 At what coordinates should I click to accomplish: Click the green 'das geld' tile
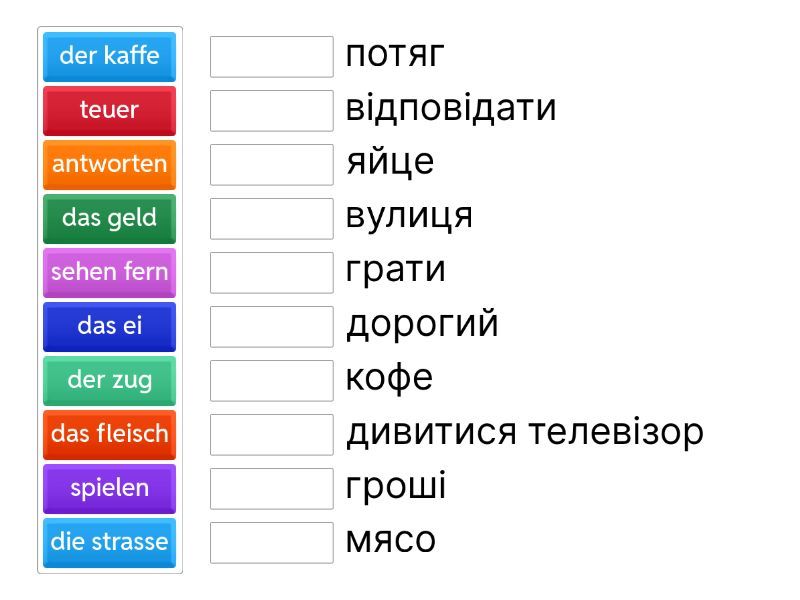point(109,218)
